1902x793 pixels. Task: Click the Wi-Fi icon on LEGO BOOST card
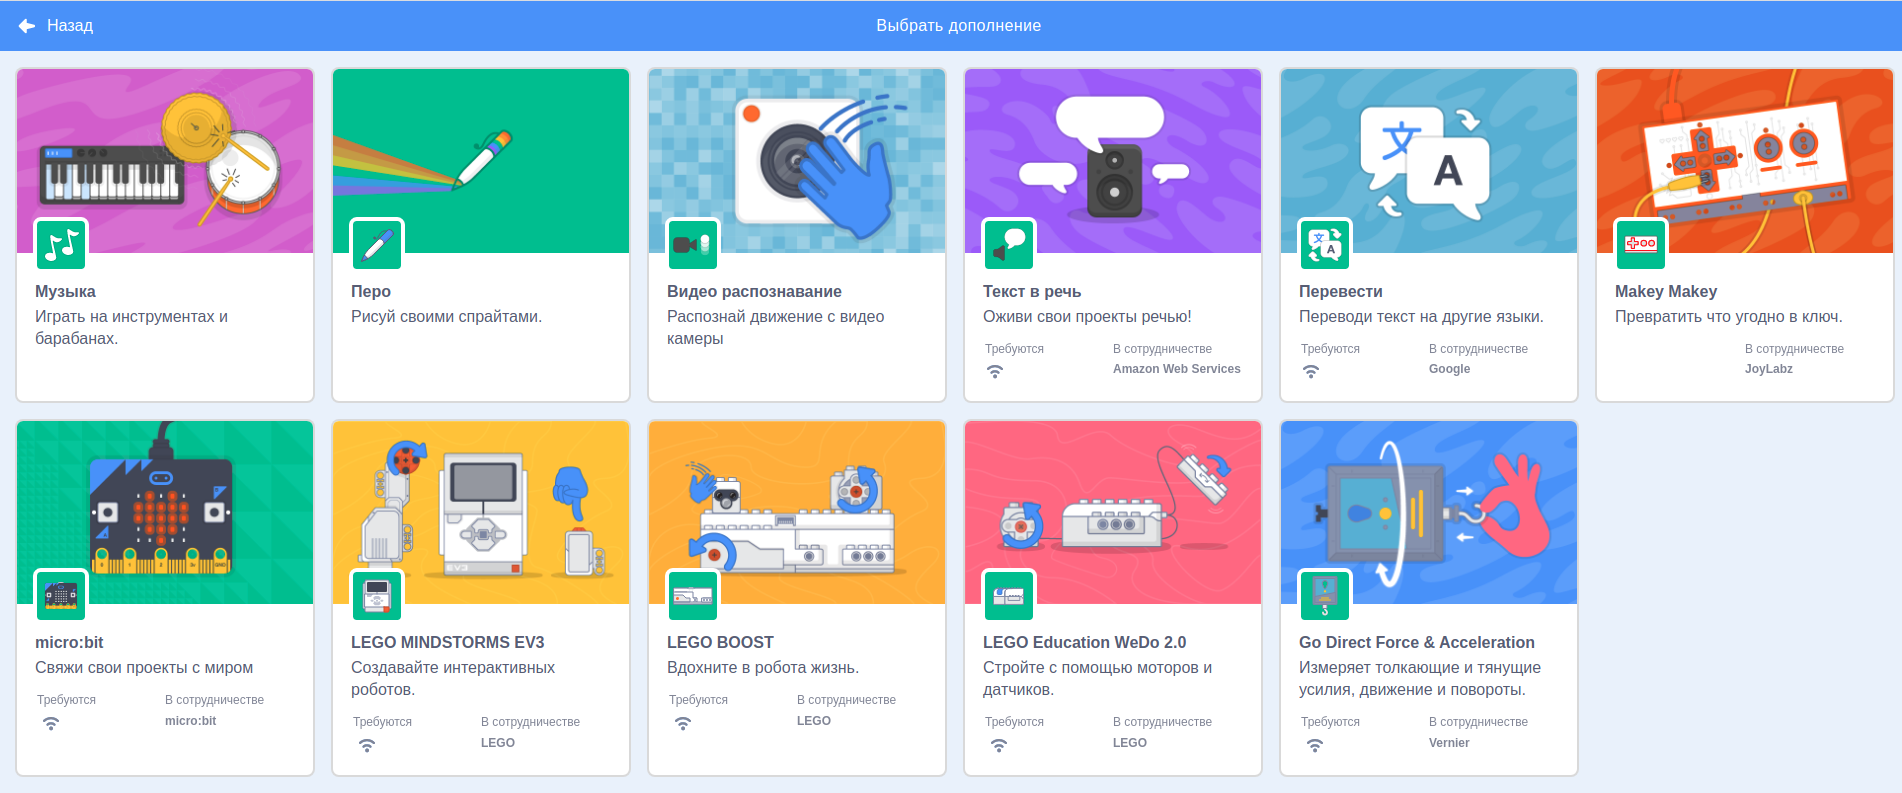click(683, 723)
